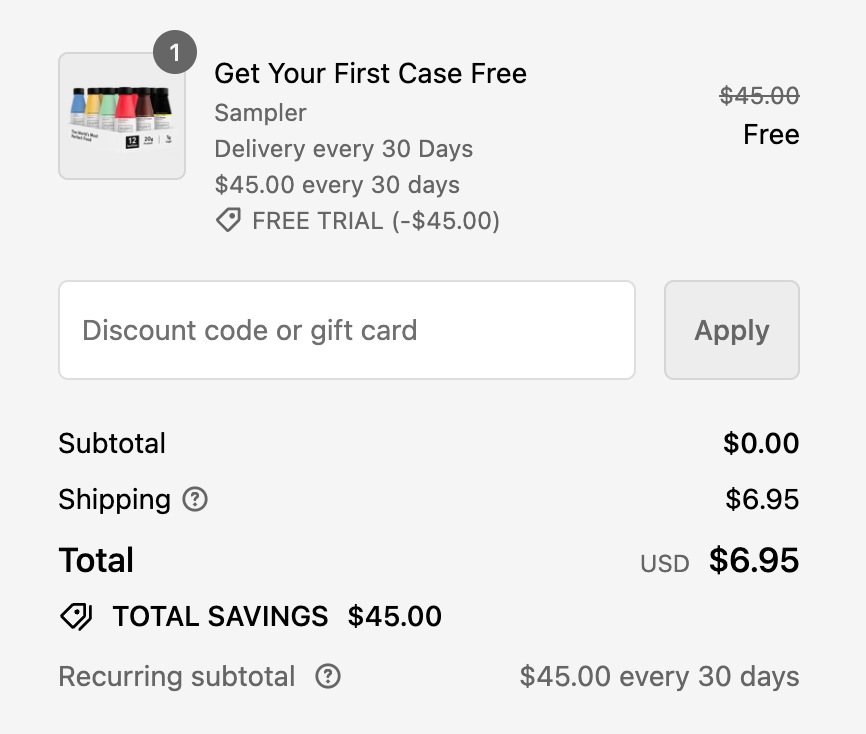Click the TOTAL SAVINGS text
The width and height of the screenshot is (866, 734).
pyautogui.click(x=220, y=617)
